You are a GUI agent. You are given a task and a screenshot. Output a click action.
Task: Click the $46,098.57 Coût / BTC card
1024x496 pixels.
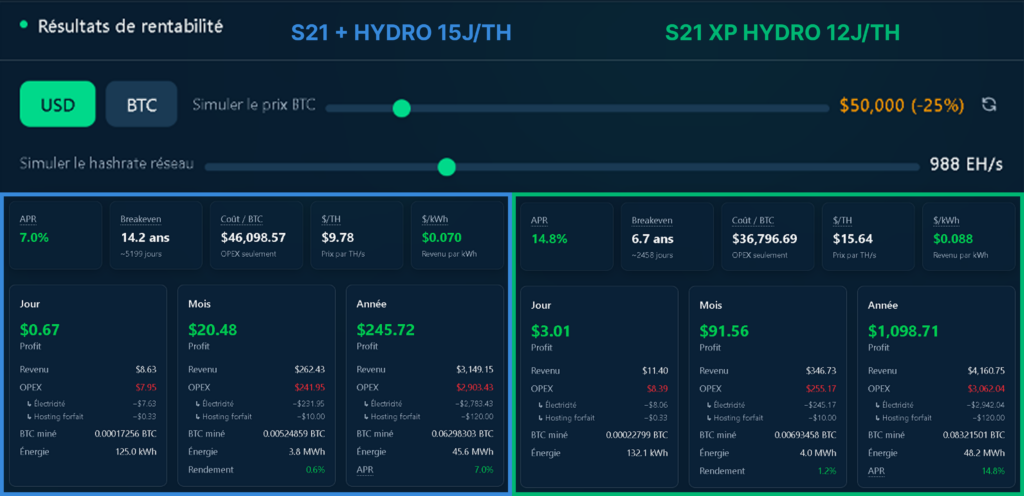coord(257,236)
